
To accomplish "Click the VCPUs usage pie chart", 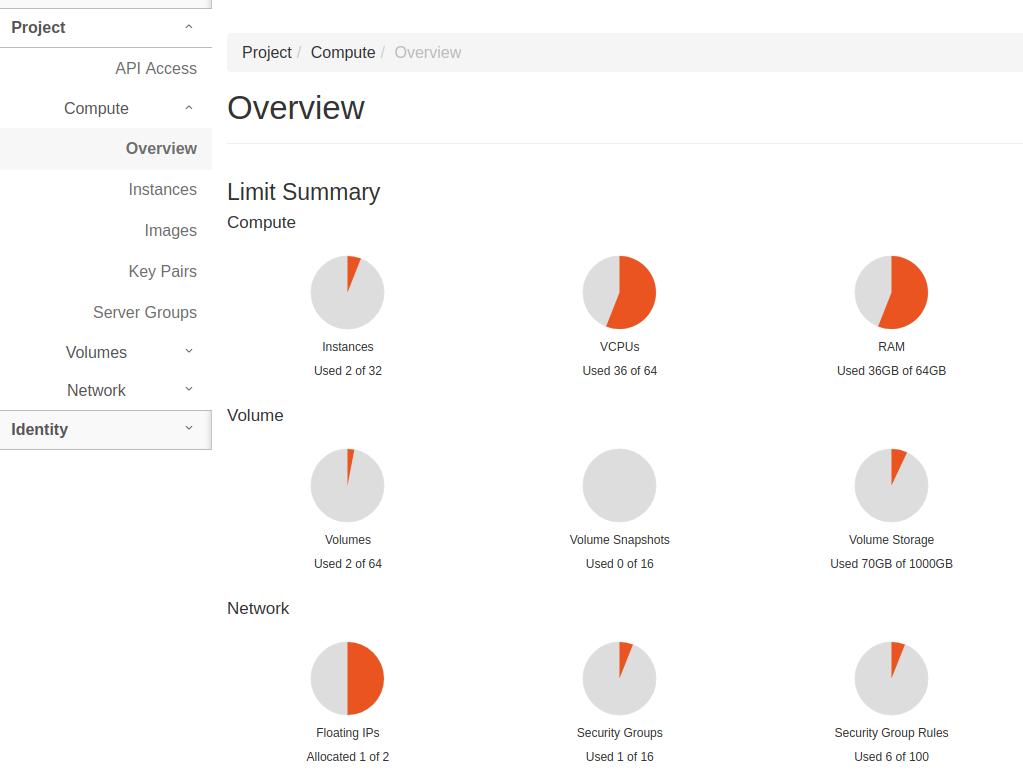I will pos(619,292).
